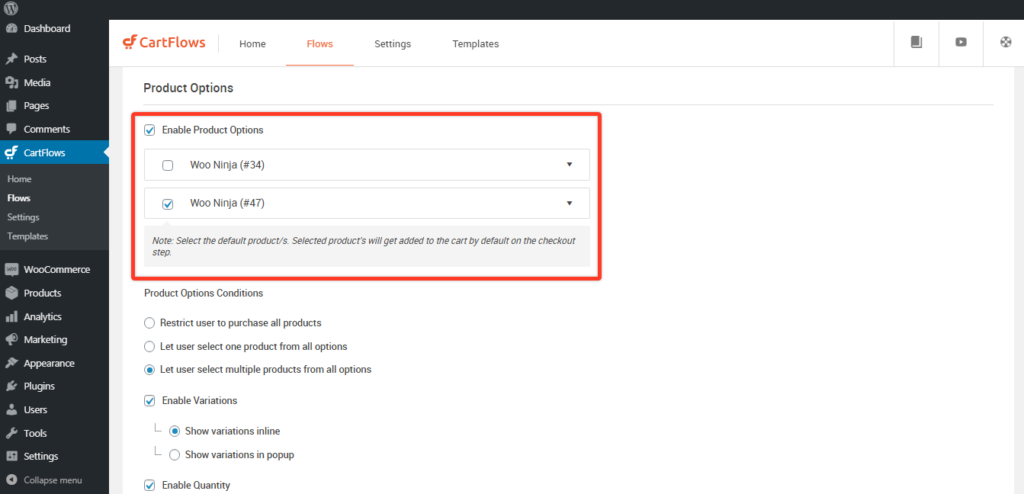Expand Woo Ninja (#34) dropdown arrow
Screen dimensions: 1024x494
pyautogui.click(x=569, y=165)
